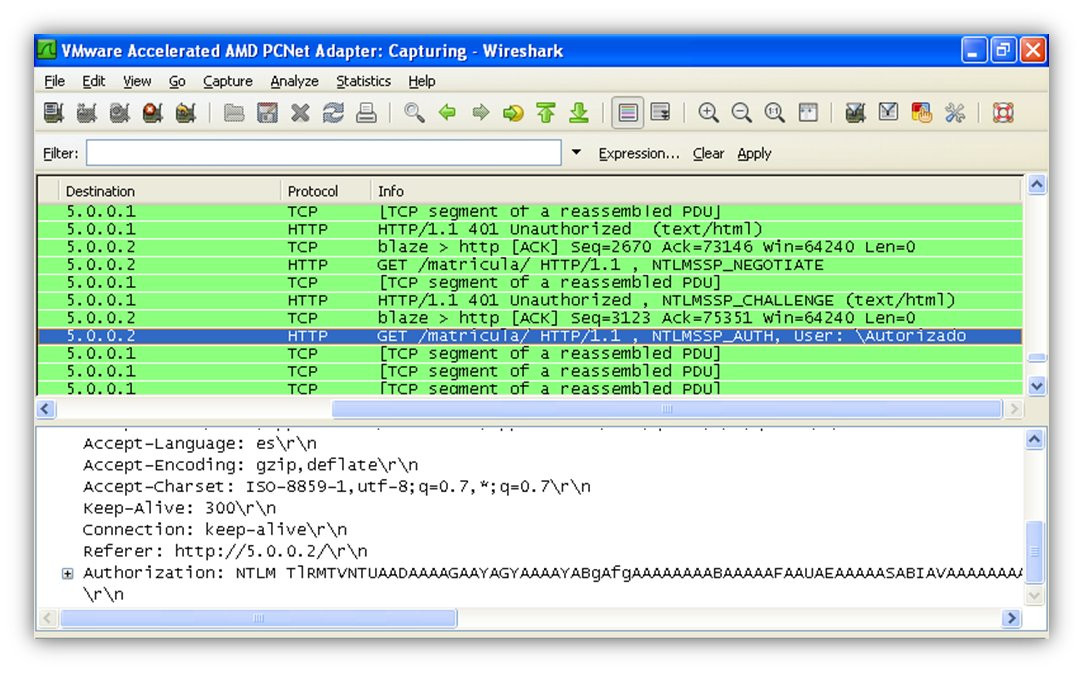Jump to last packet icon
Screen dimensions: 1083x673
point(579,113)
